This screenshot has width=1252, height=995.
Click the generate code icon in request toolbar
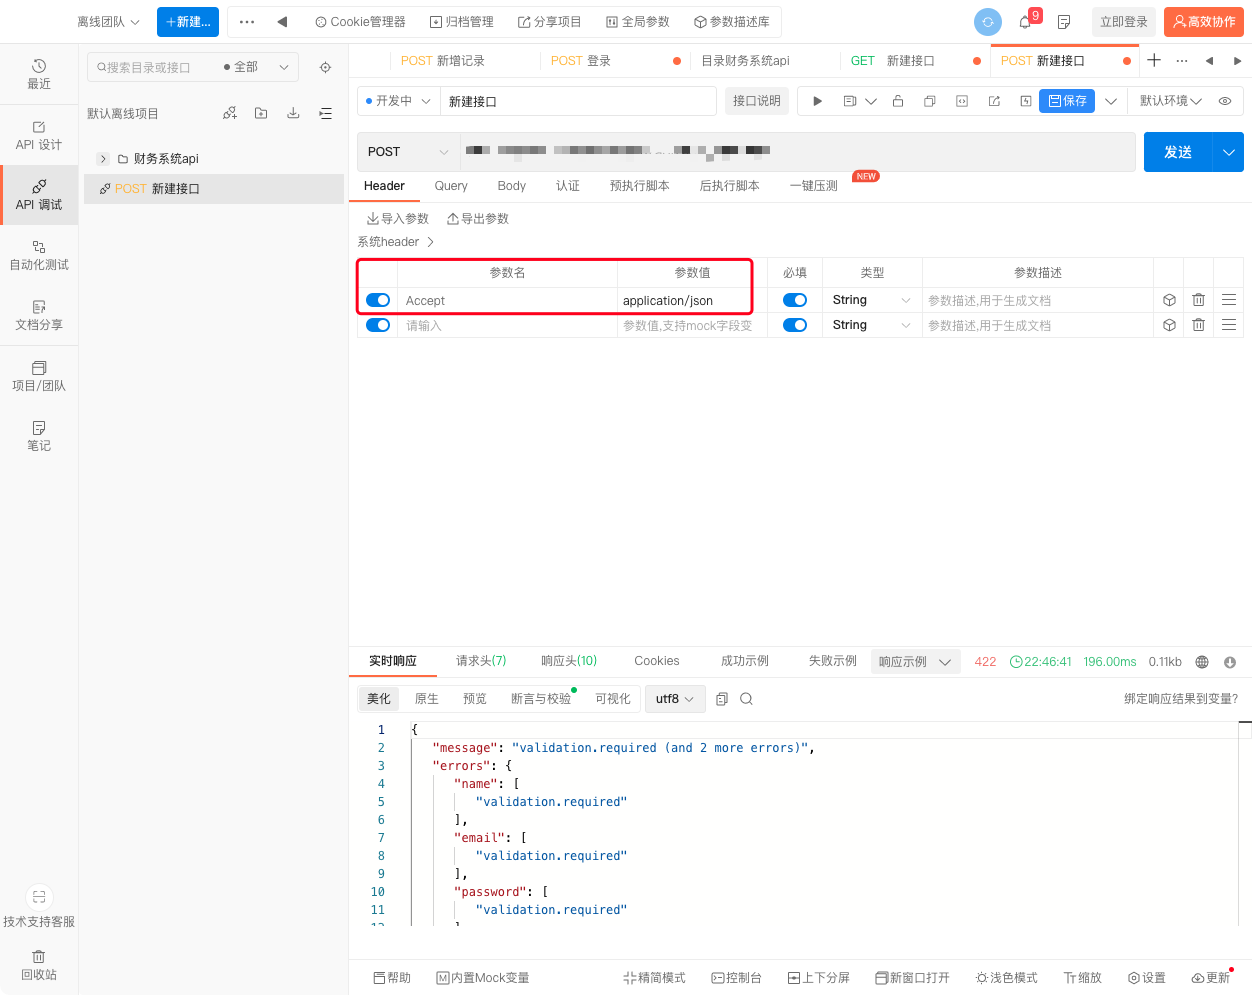962,101
